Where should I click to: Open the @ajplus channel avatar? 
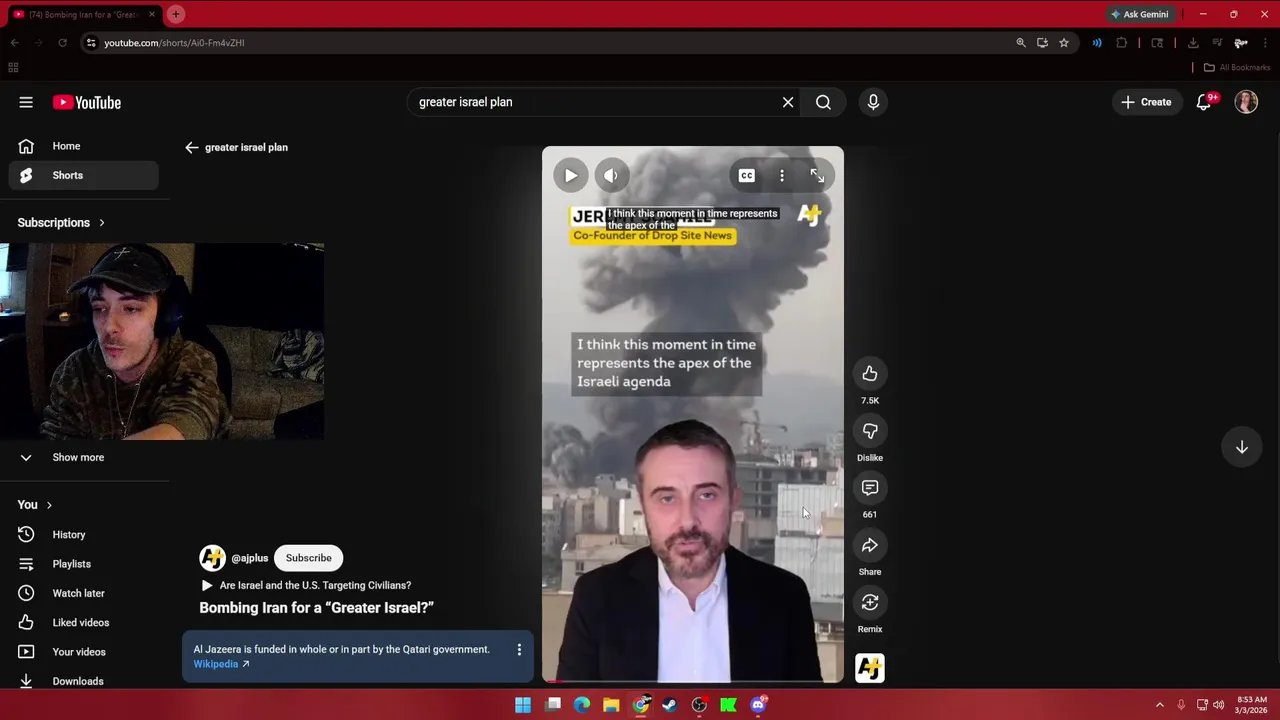(212, 558)
